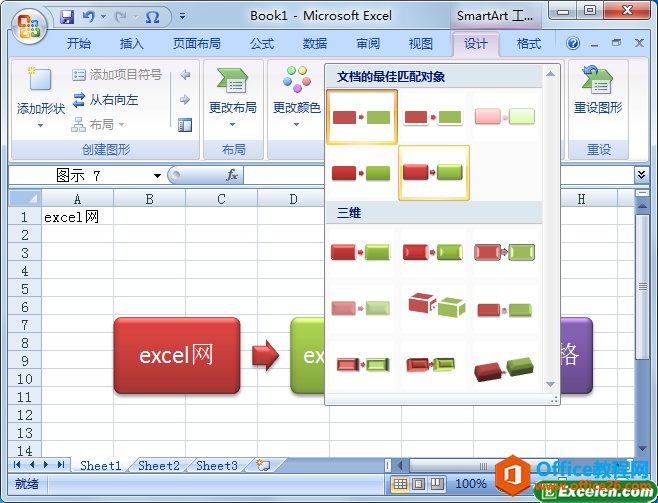Expand the 添加形状 dropdown arrow

[x=40, y=125]
